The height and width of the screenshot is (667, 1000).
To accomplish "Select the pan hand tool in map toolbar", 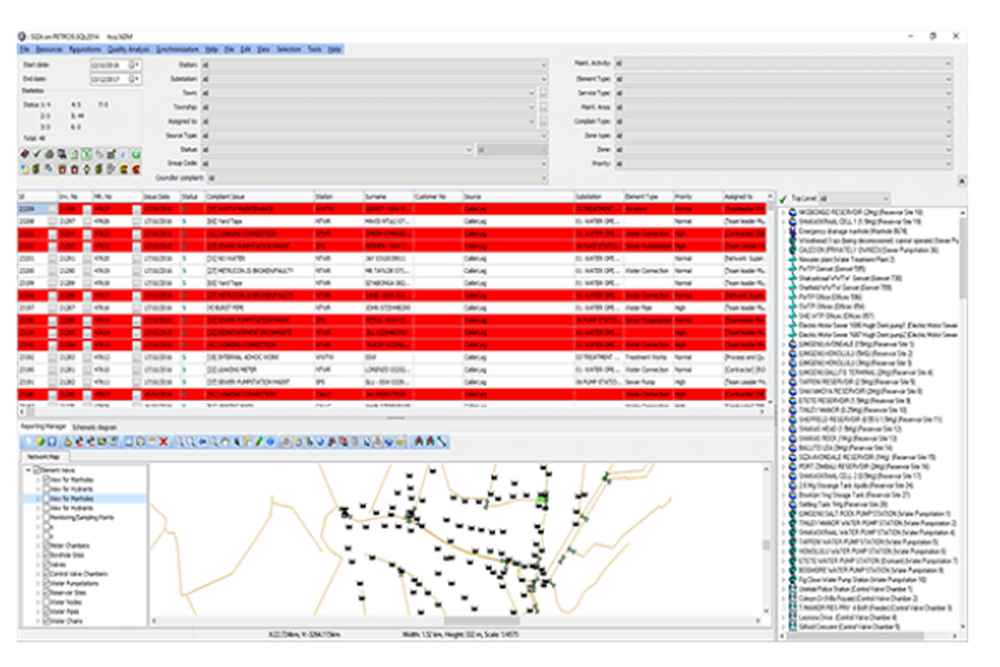I will [224, 441].
